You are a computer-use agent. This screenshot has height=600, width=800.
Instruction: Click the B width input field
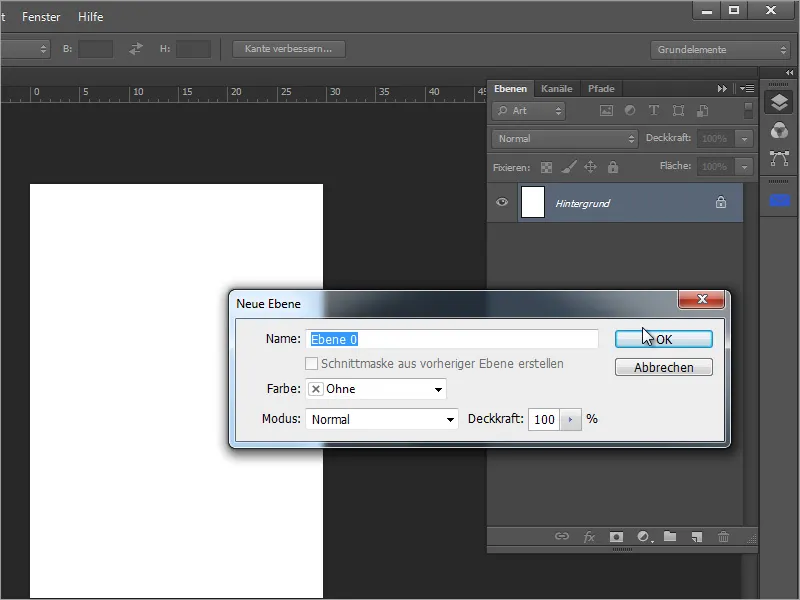point(95,49)
